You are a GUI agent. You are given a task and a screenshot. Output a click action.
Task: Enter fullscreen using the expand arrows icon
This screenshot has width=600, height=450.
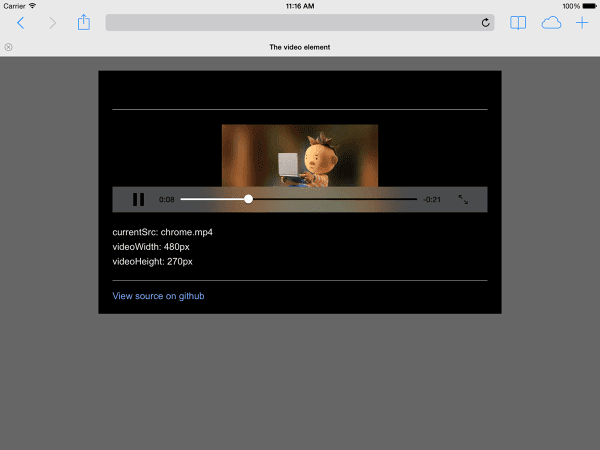[x=463, y=199]
